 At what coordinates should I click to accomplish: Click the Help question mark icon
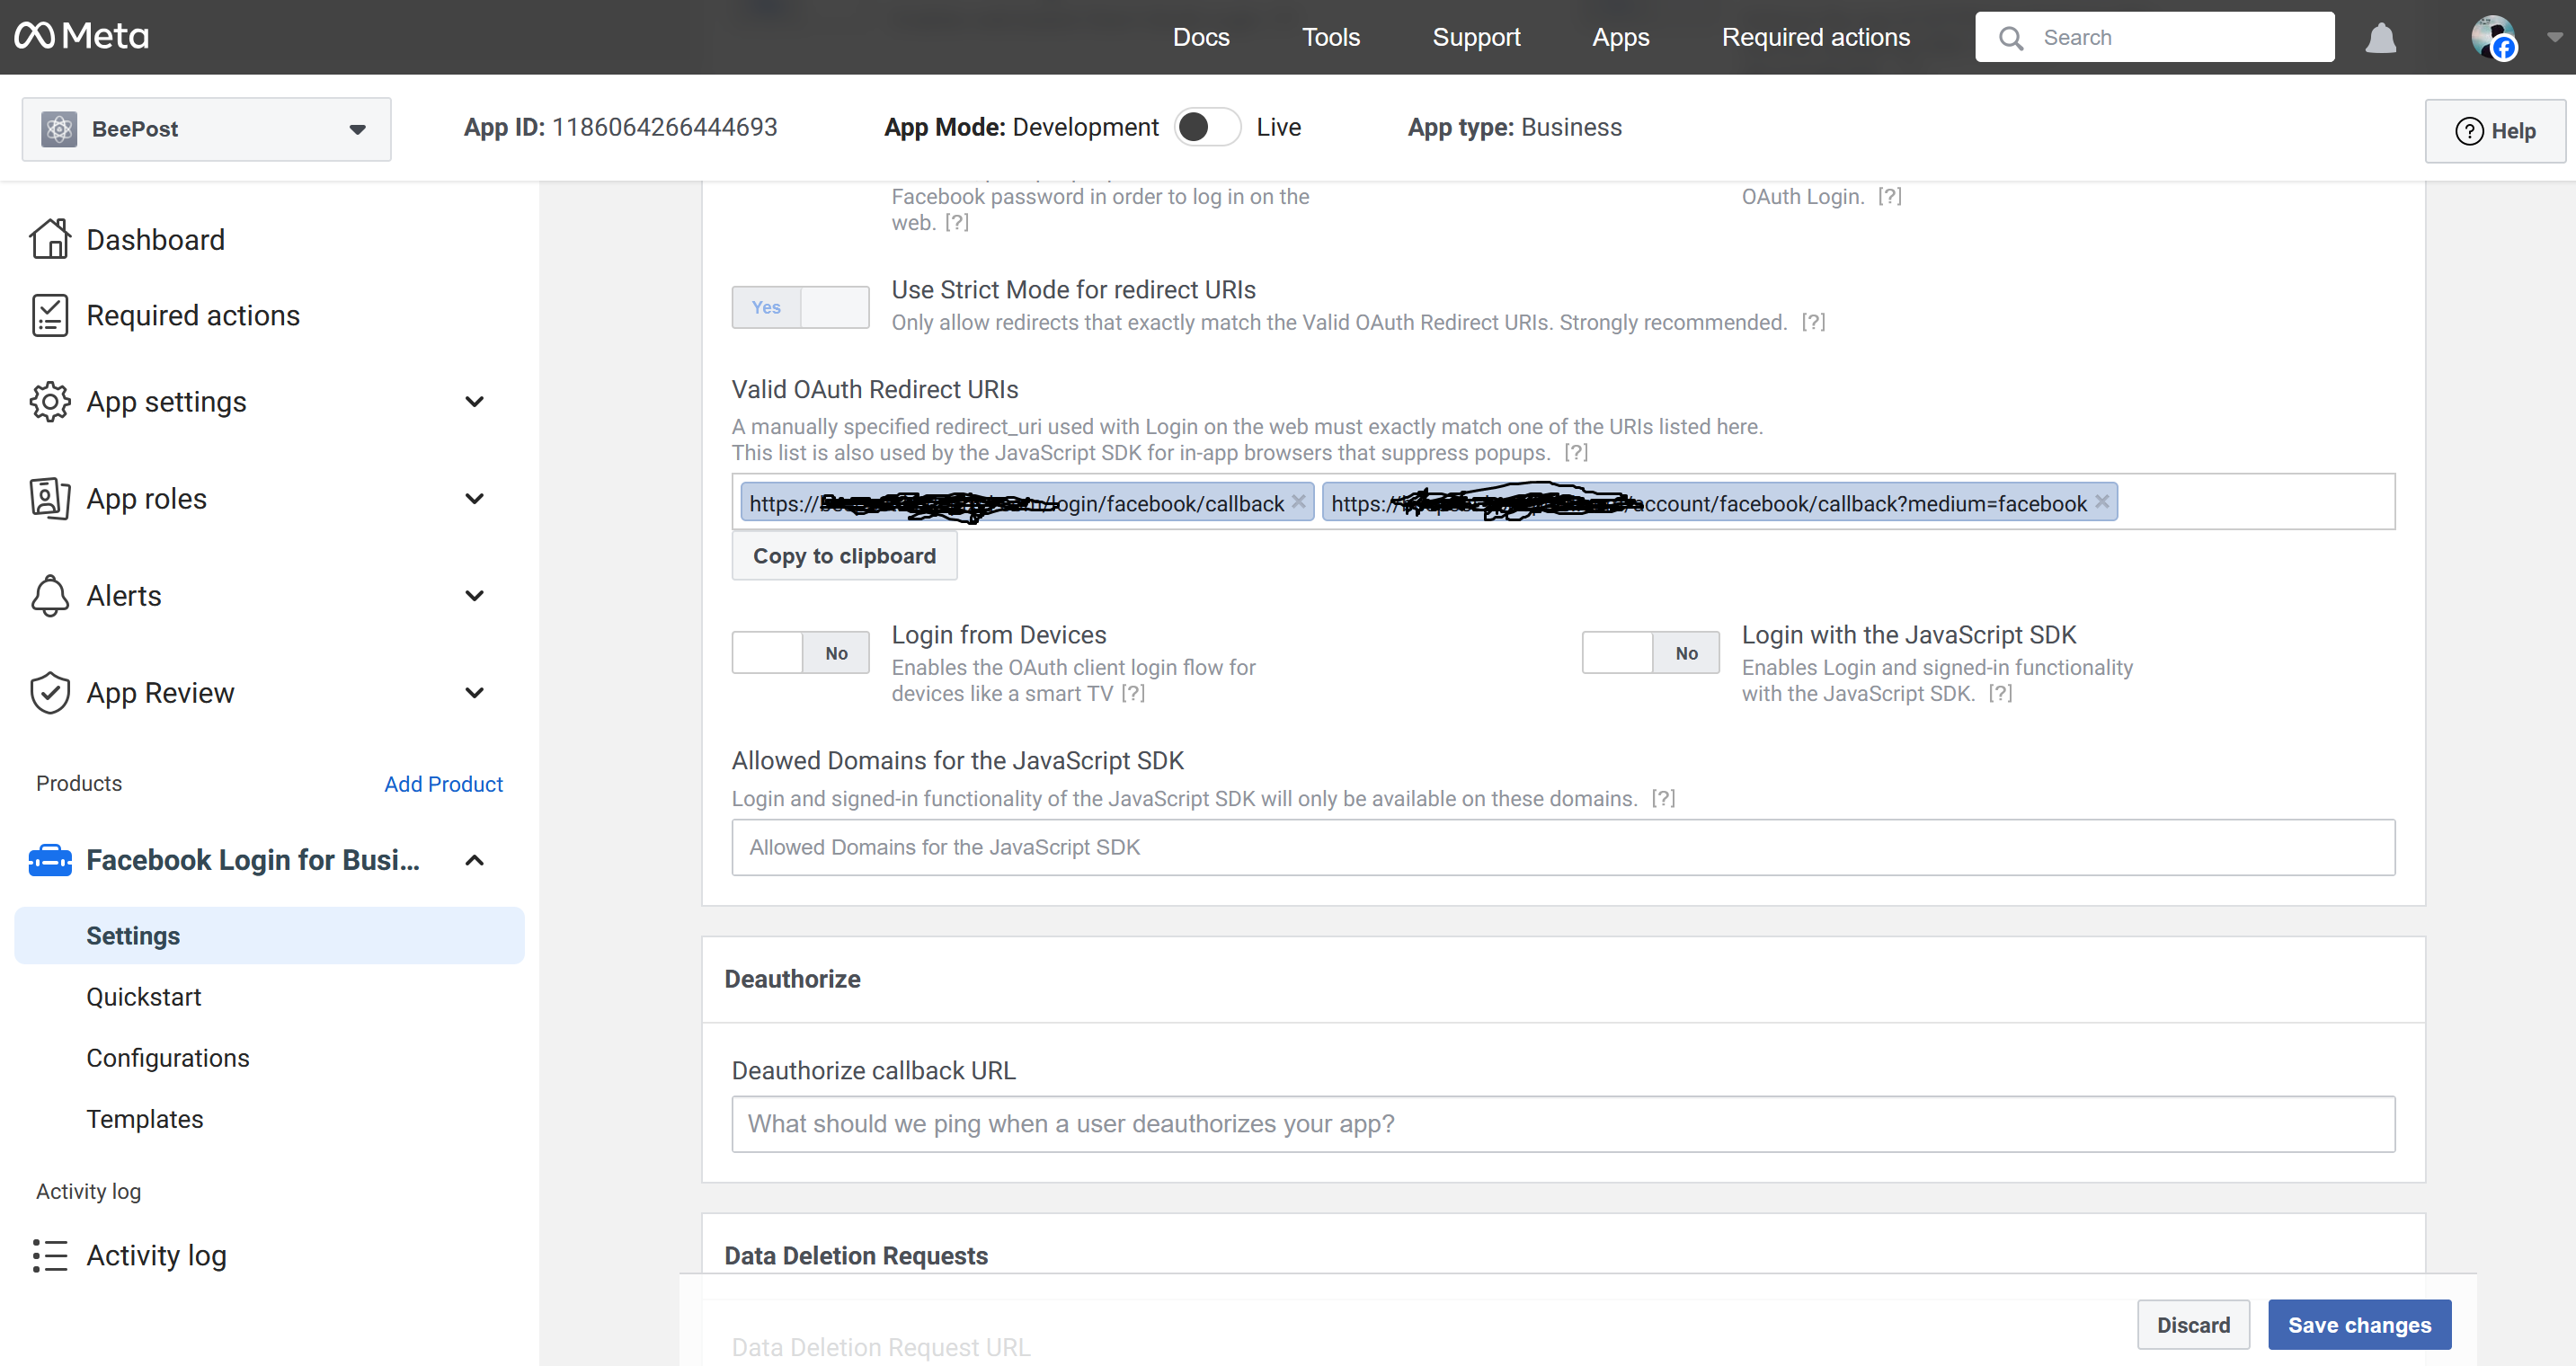coord(2469,131)
